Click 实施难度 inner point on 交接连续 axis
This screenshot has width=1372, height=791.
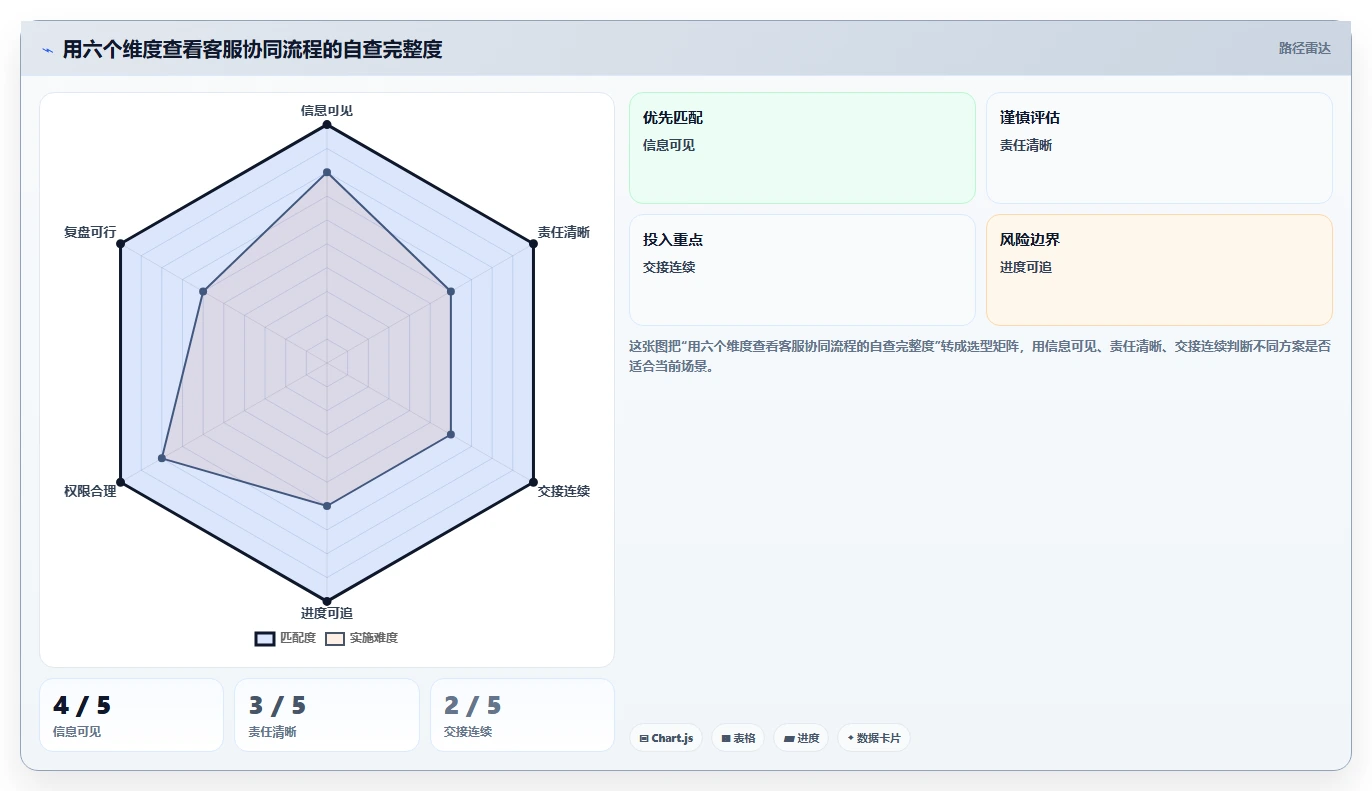[451, 434]
